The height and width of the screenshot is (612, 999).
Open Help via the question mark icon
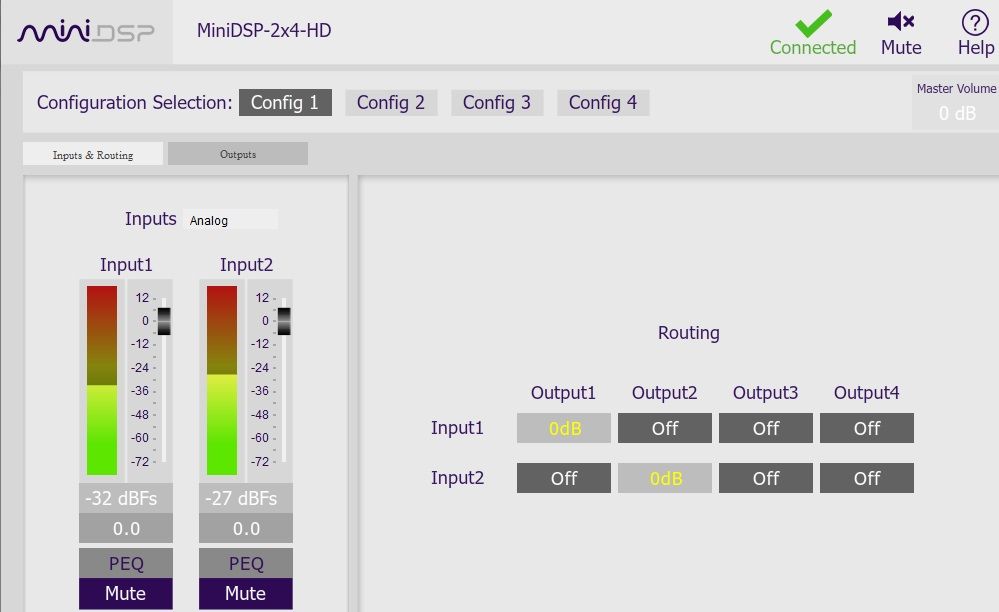tap(975, 22)
